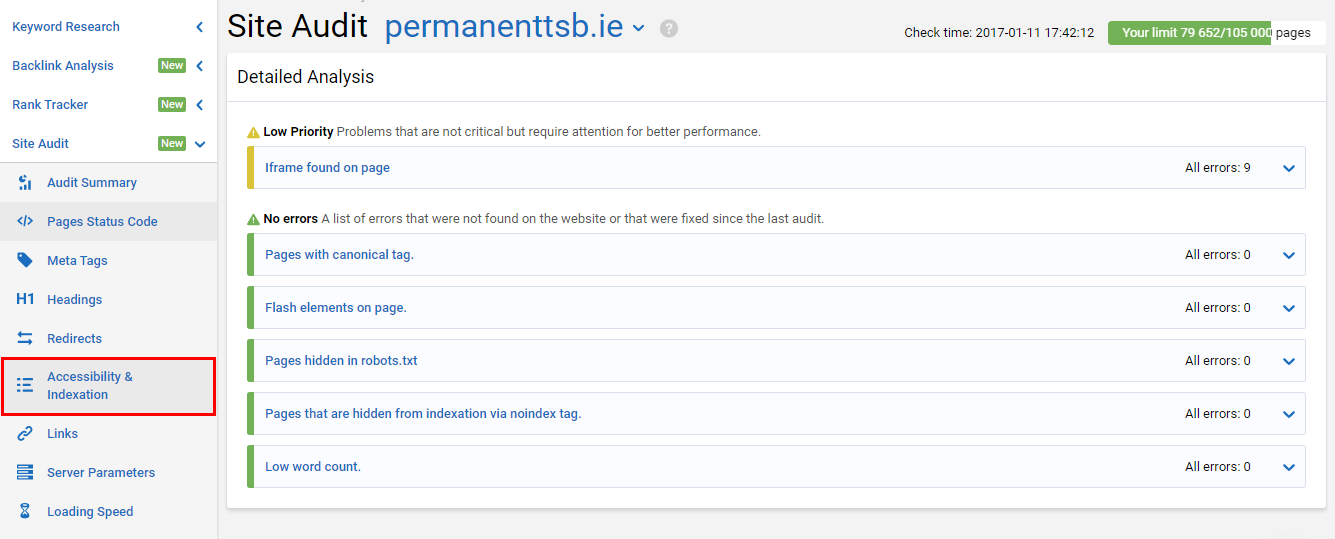This screenshot has width=1335, height=539.
Task: Expand Pages with canonical tag chevron
Action: 1289,255
